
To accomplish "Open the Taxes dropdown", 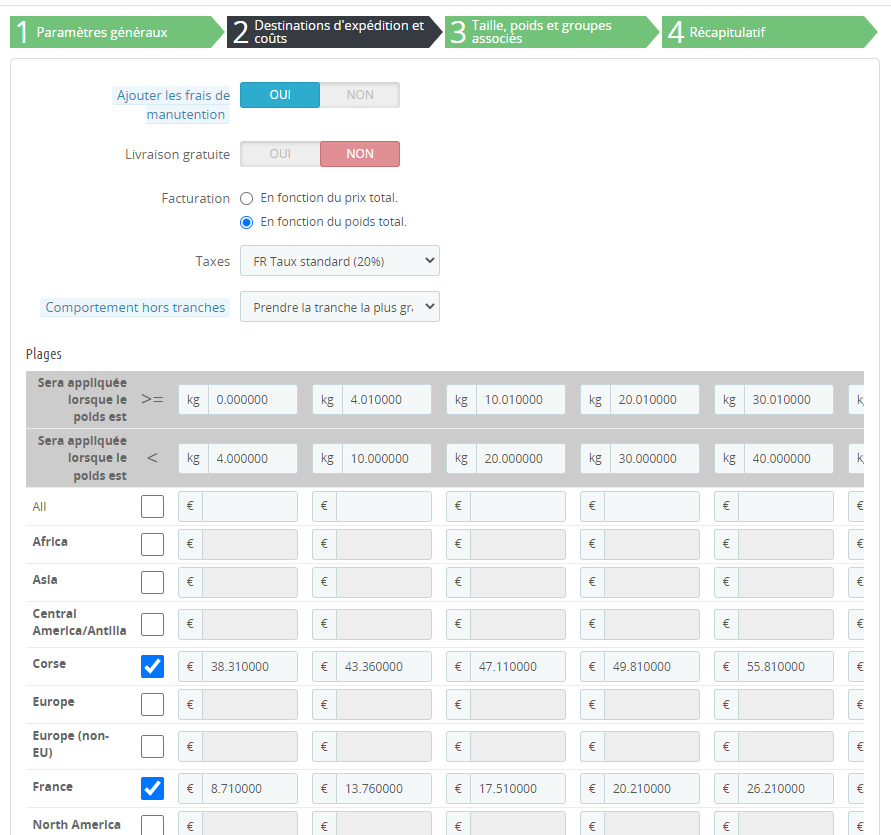I will click(340, 261).
